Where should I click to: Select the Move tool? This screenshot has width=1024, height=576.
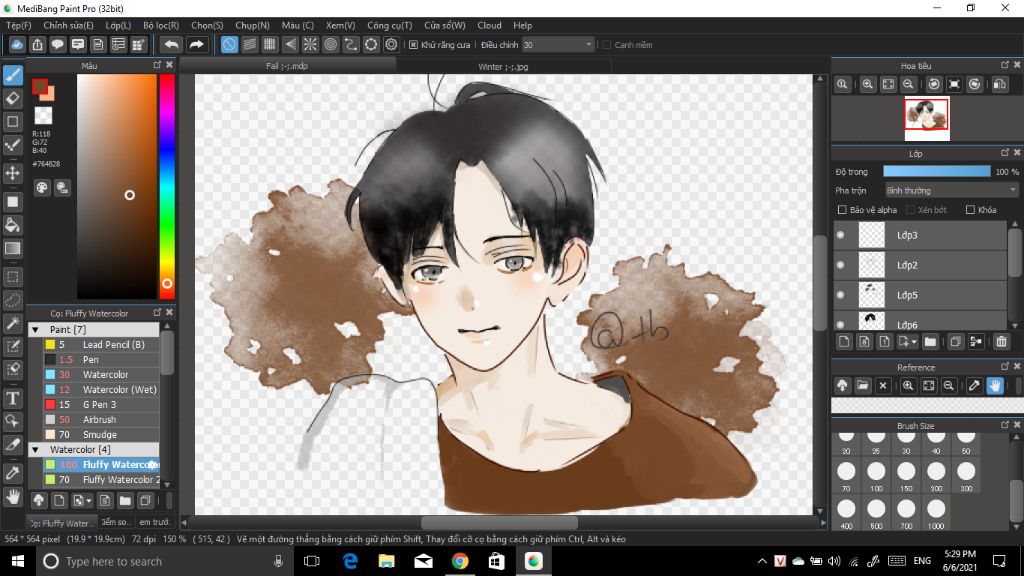click(x=12, y=173)
